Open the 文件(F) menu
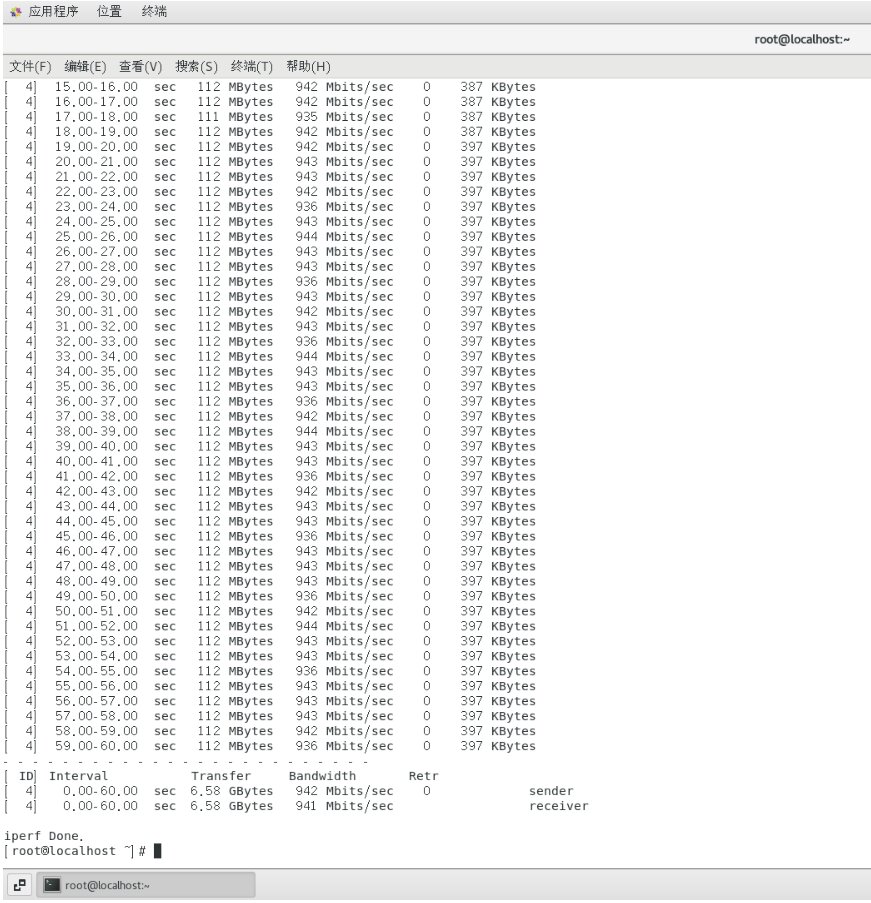 (x=30, y=67)
